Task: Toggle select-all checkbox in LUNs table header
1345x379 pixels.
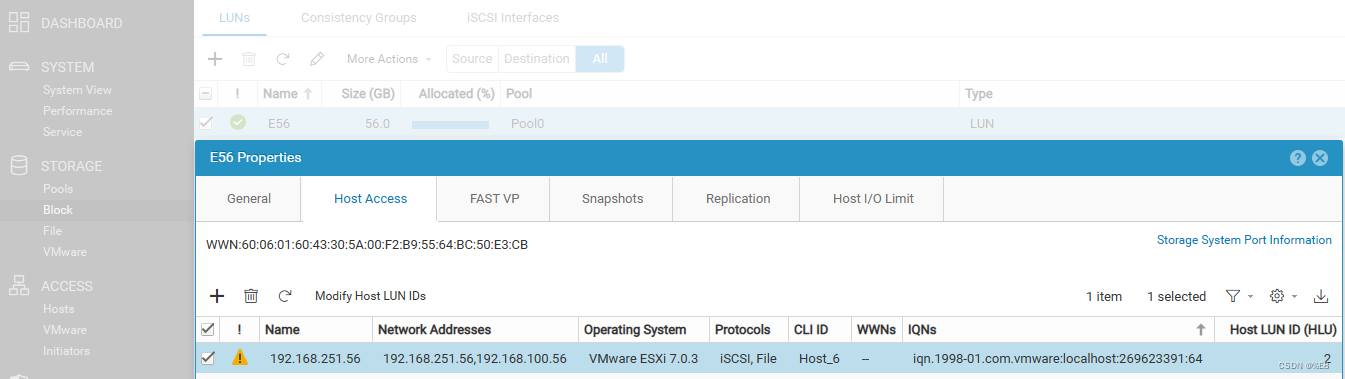Action: (x=206, y=93)
